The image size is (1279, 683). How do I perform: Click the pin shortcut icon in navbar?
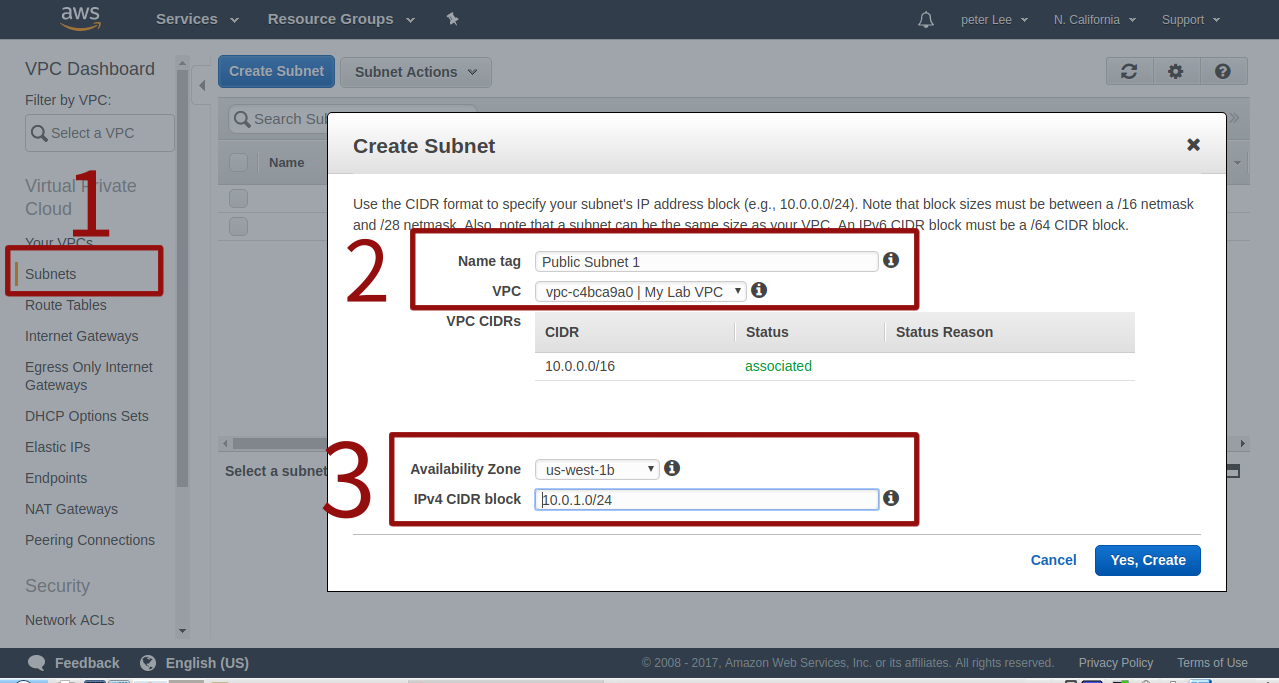tap(452, 19)
